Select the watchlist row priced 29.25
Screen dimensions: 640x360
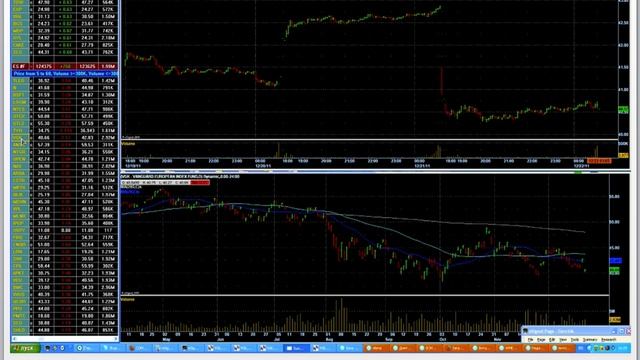(x=65, y=187)
